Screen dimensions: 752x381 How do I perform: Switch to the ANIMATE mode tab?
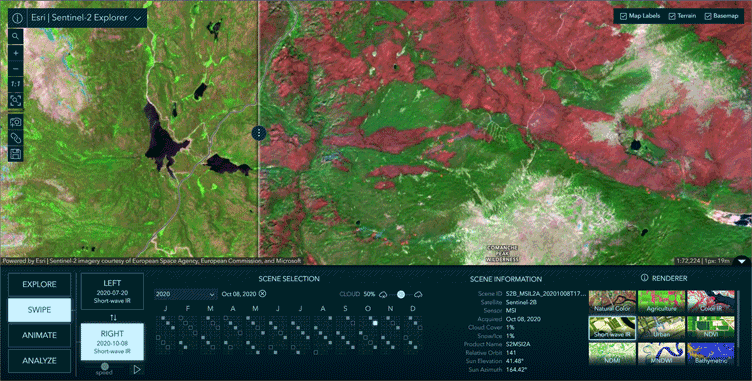(x=39, y=335)
